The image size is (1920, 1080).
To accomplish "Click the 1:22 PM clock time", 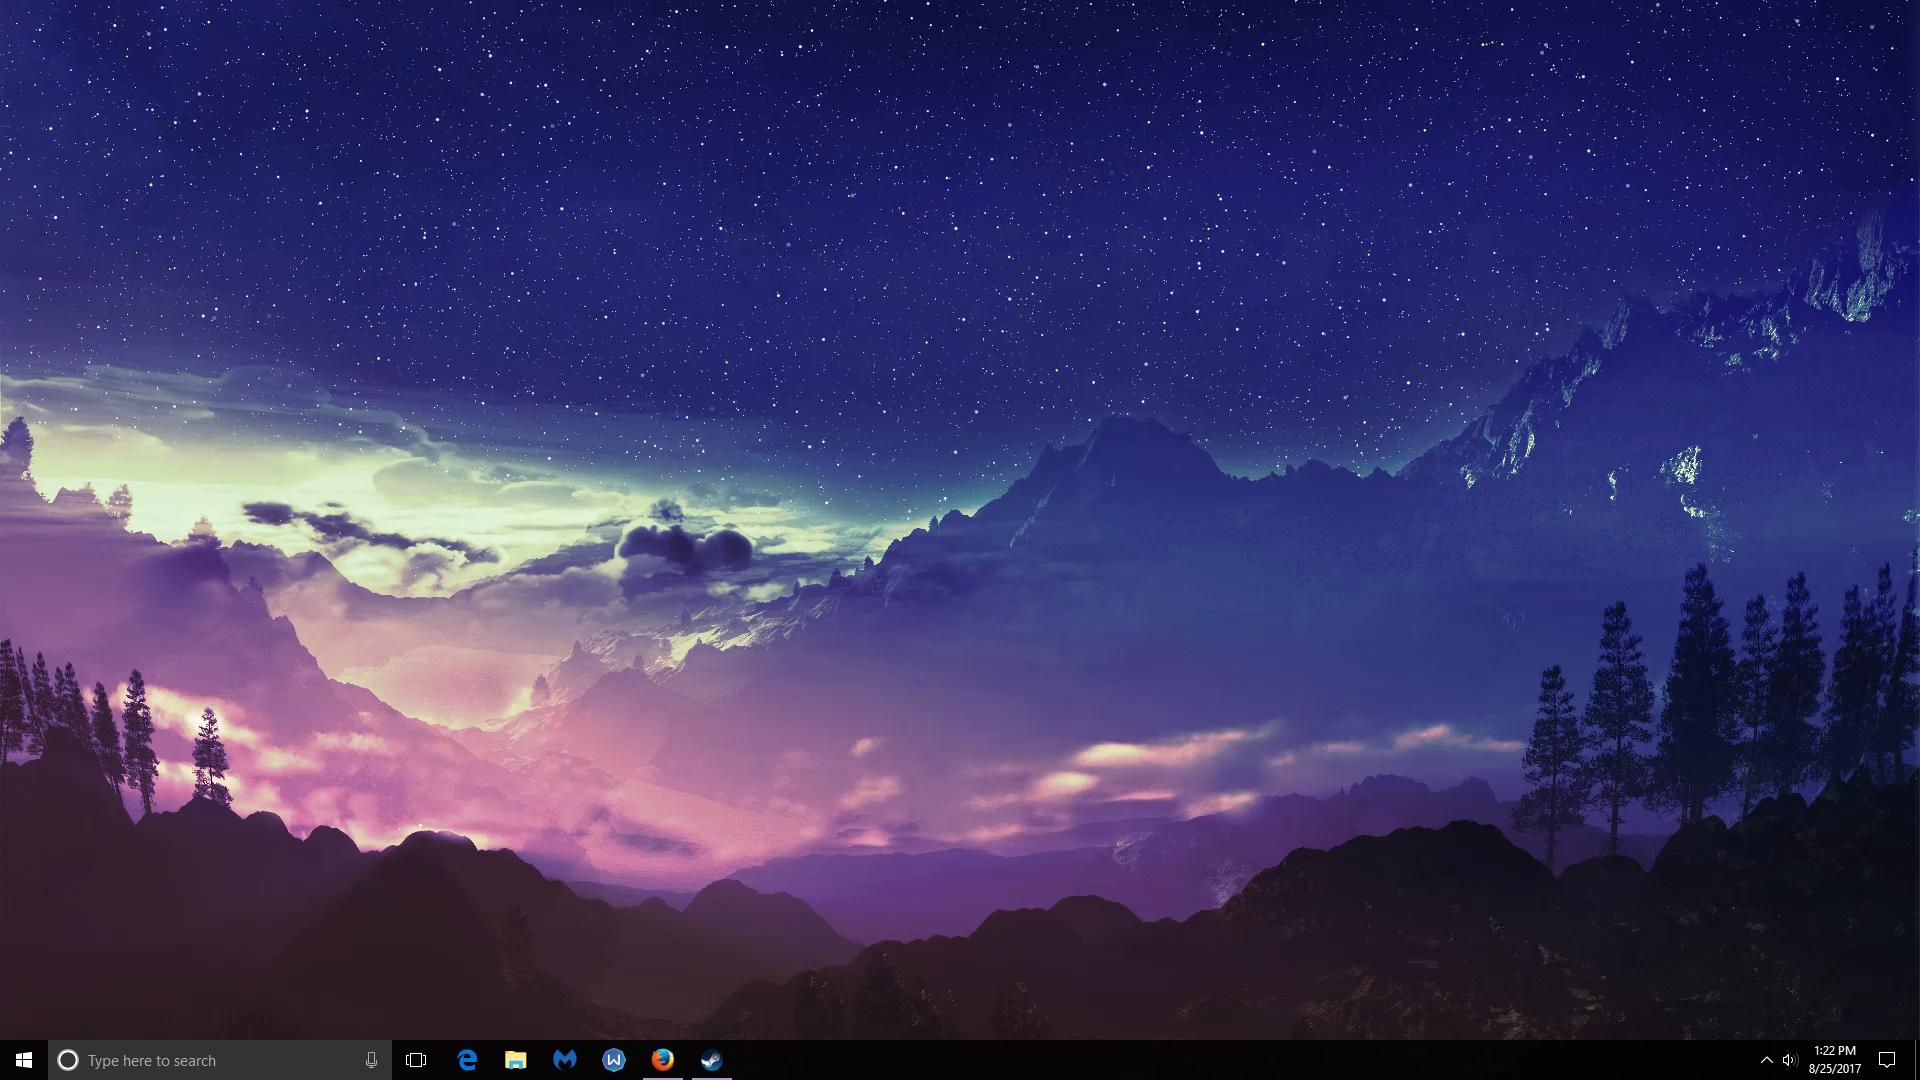I will pos(1834,1051).
